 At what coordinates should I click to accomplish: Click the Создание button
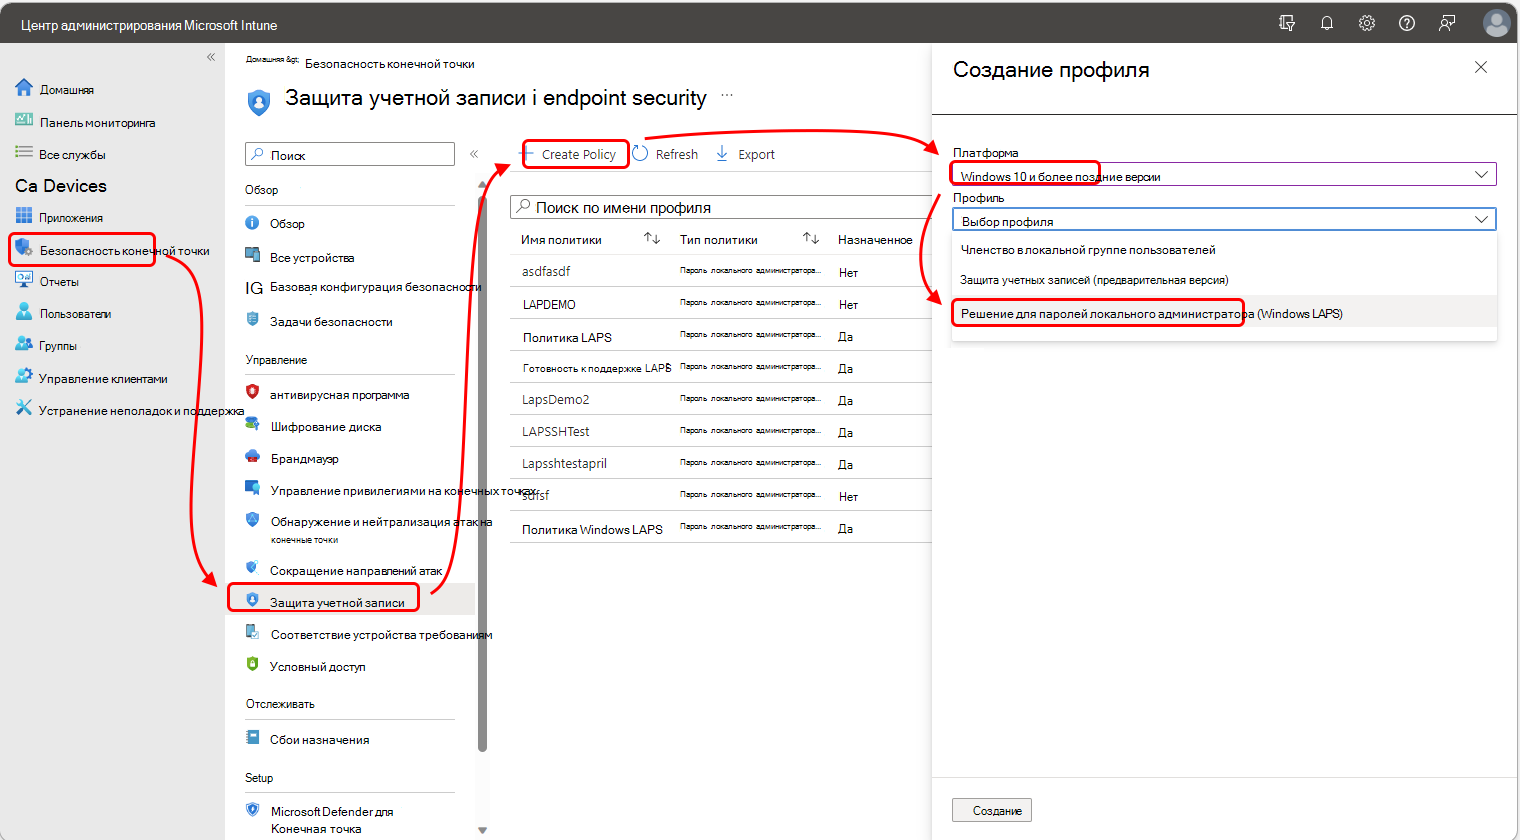click(x=992, y=810)
